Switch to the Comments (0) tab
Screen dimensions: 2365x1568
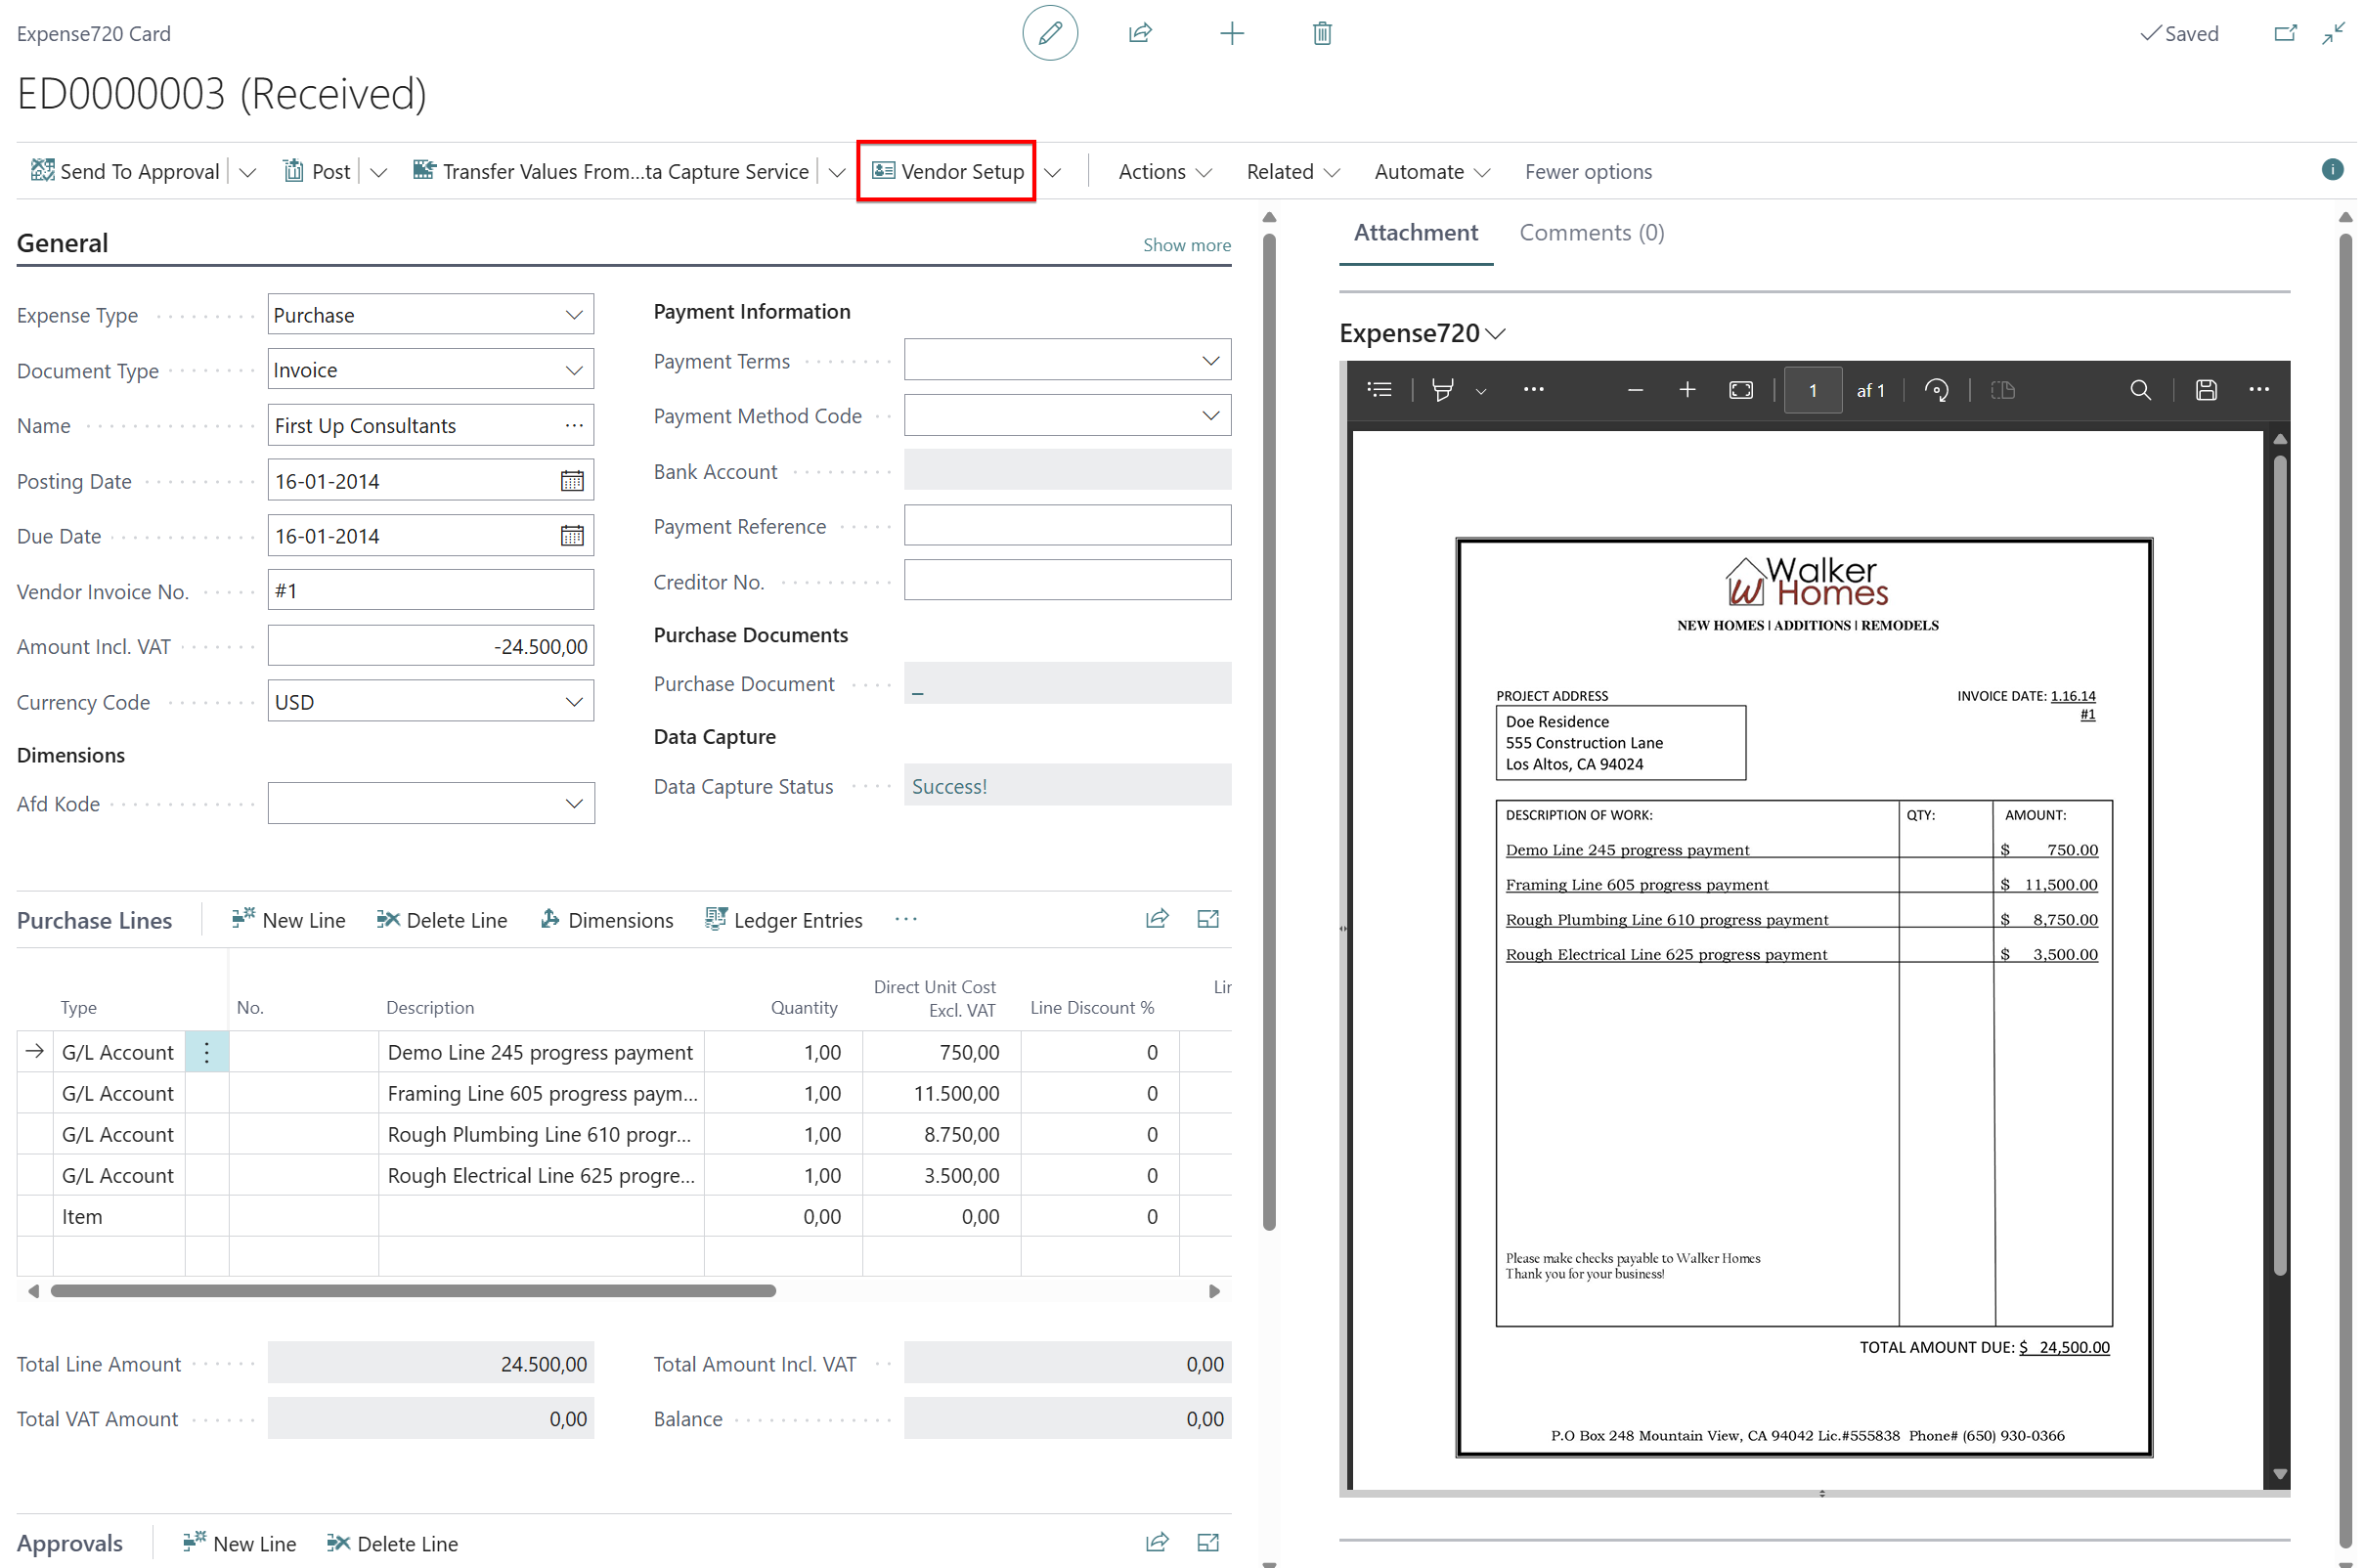click(1591, 232)
